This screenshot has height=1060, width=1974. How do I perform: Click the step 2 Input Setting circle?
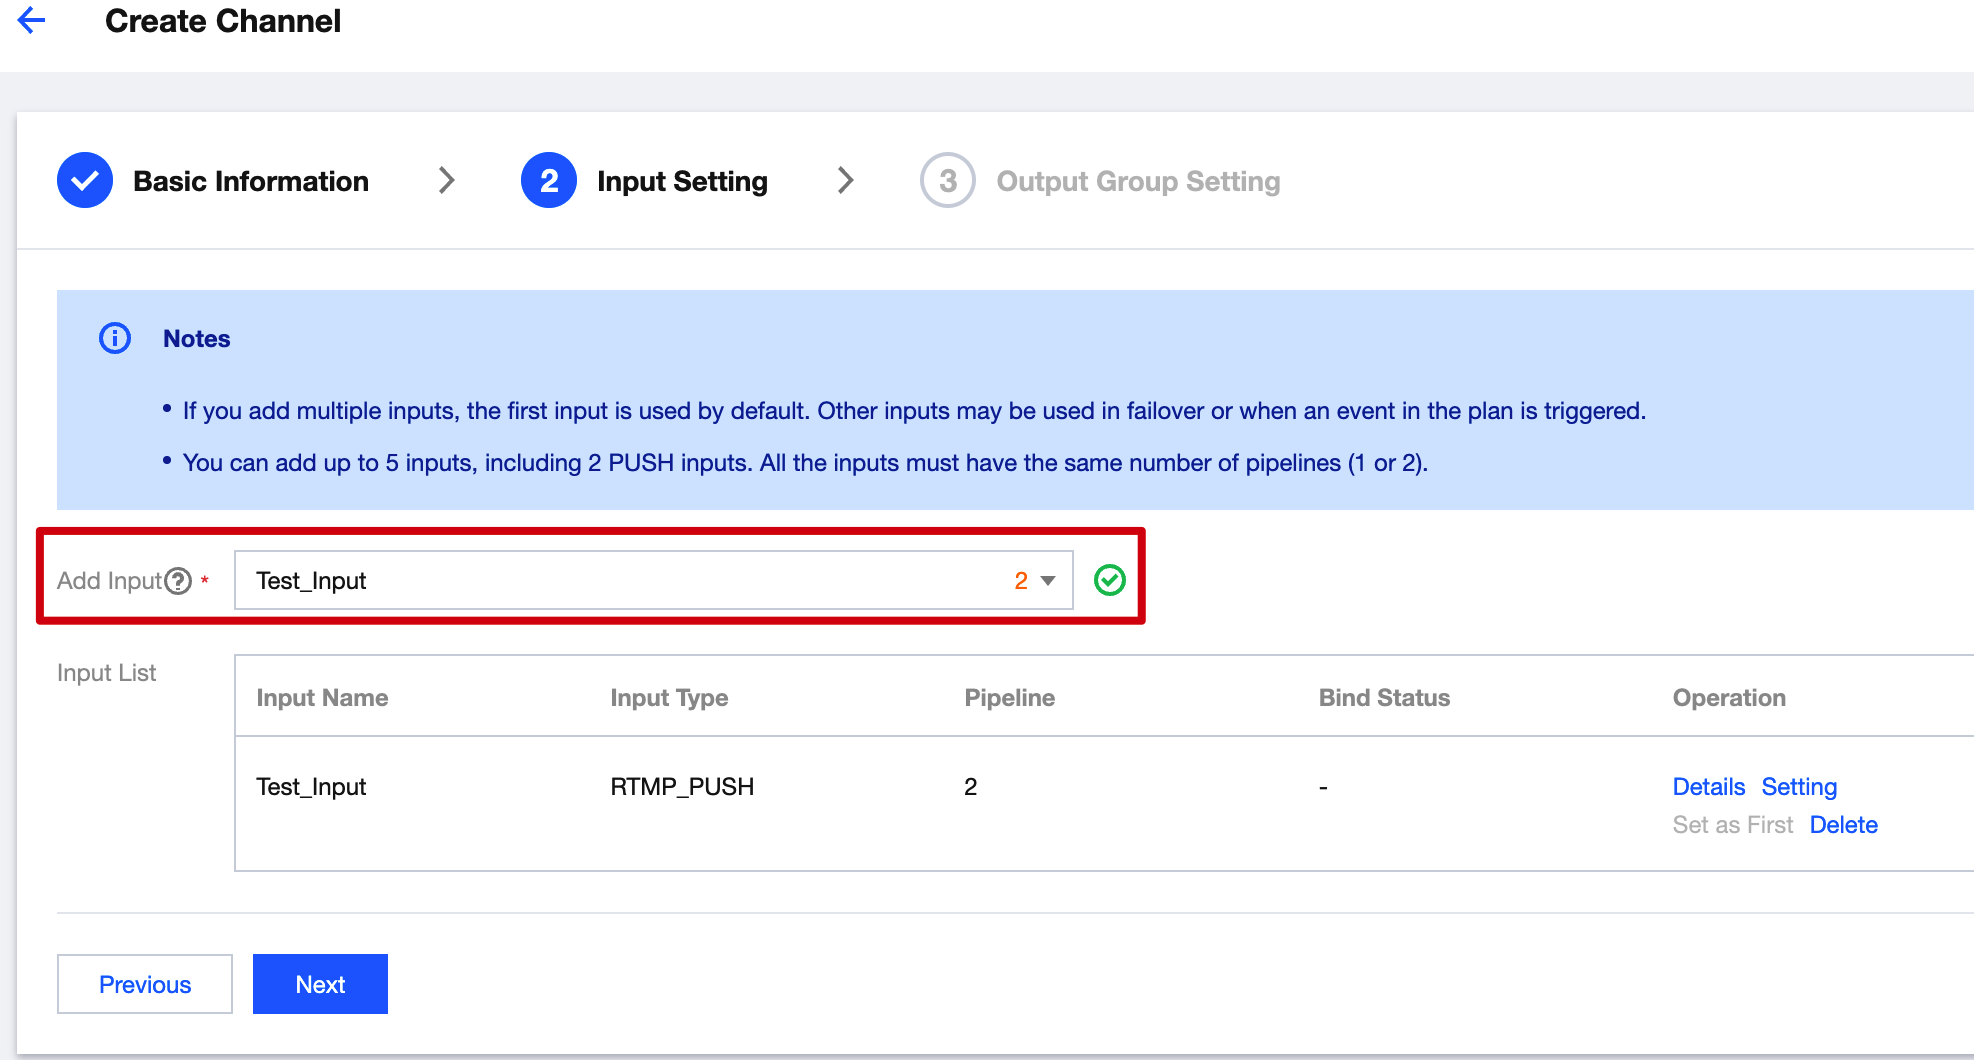pyautogui.click(x=548, y=181)
